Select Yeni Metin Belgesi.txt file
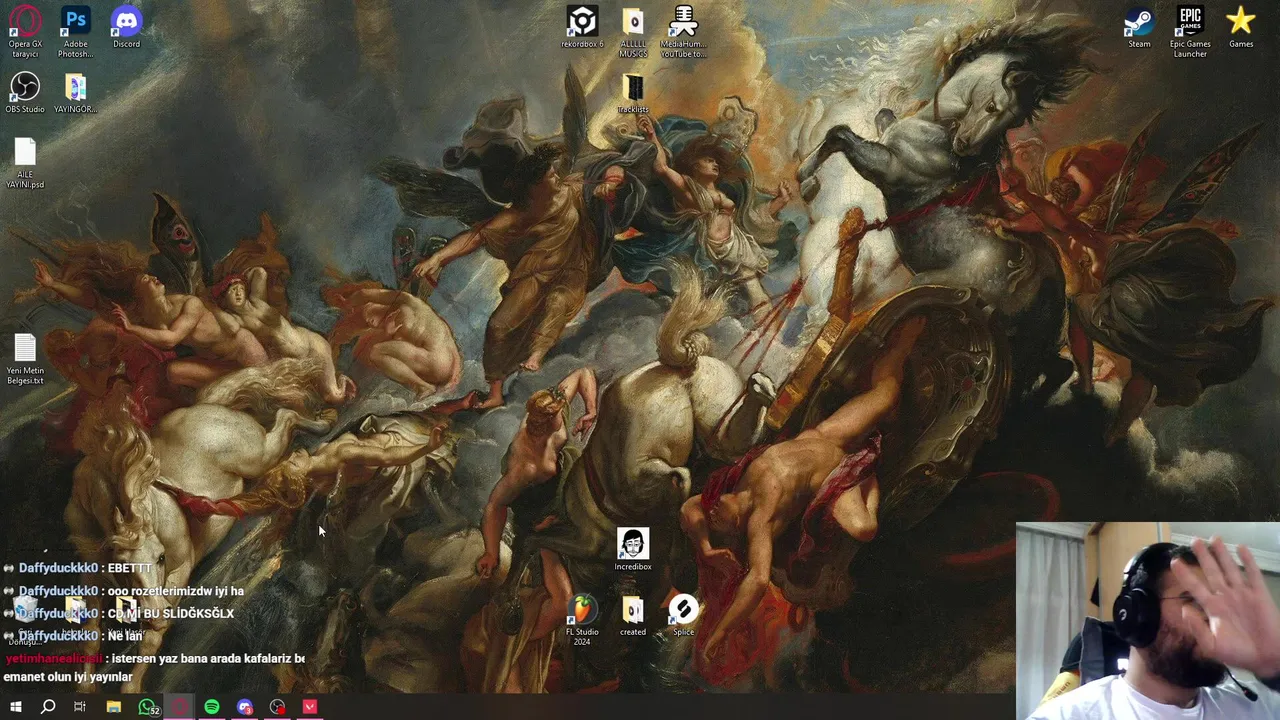Image resolution: width=1280 pixels, height=720 pixels. click(25, 358)
